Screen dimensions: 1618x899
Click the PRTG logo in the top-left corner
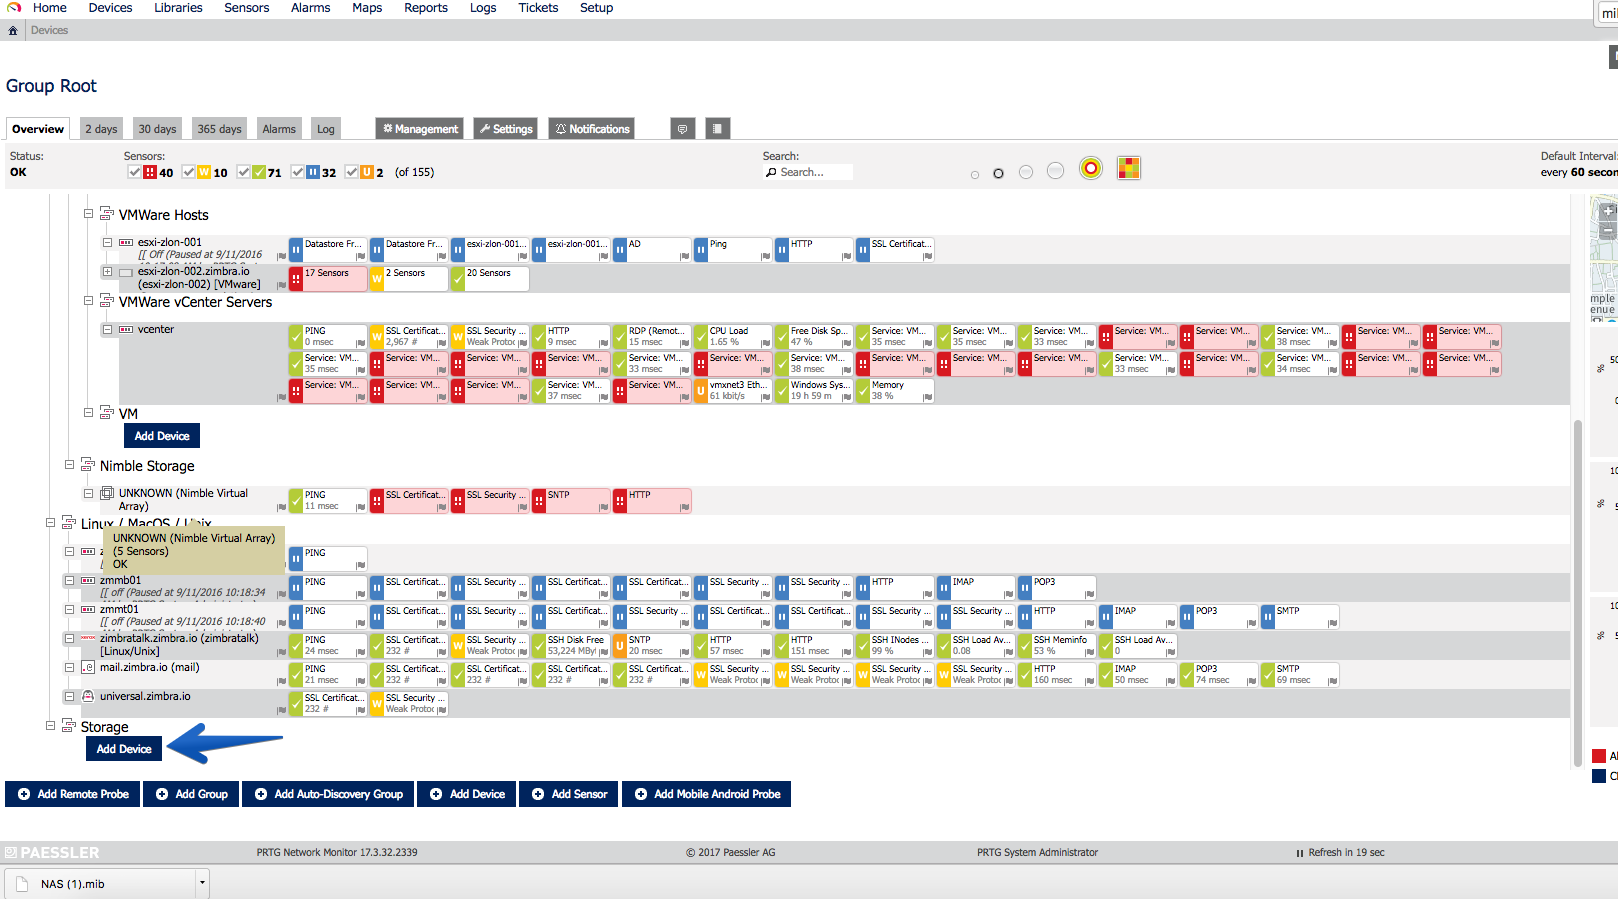(x=14, y=7)
